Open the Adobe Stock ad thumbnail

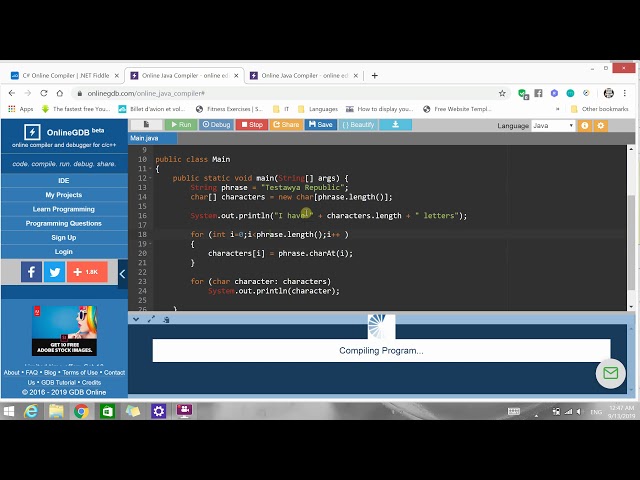coord(64,330)
